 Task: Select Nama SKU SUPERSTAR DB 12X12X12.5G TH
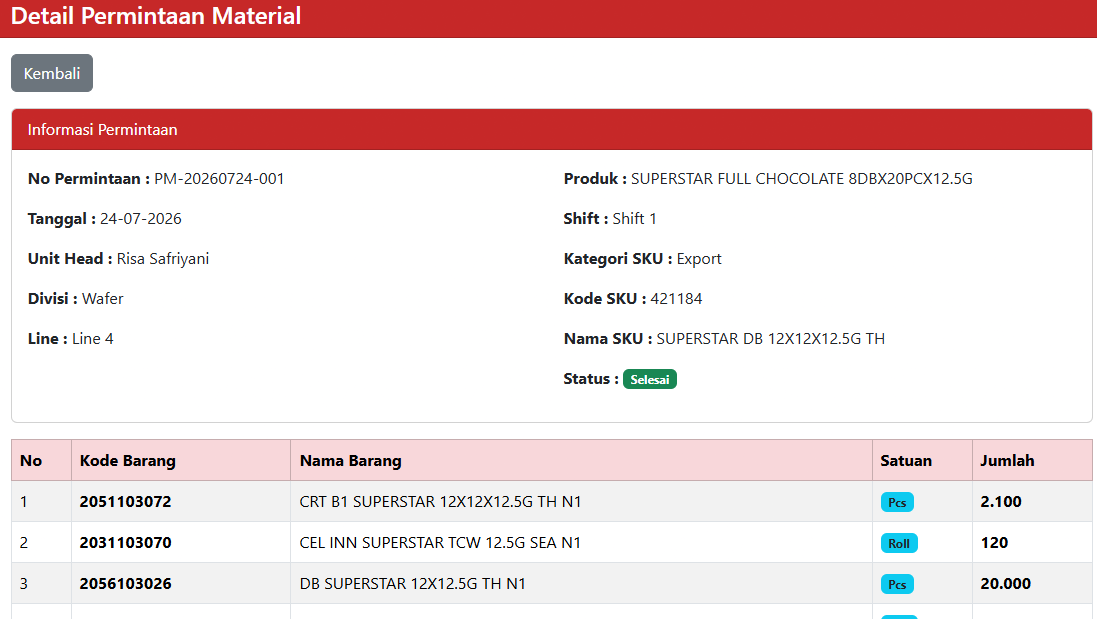(x=770, y=339)
